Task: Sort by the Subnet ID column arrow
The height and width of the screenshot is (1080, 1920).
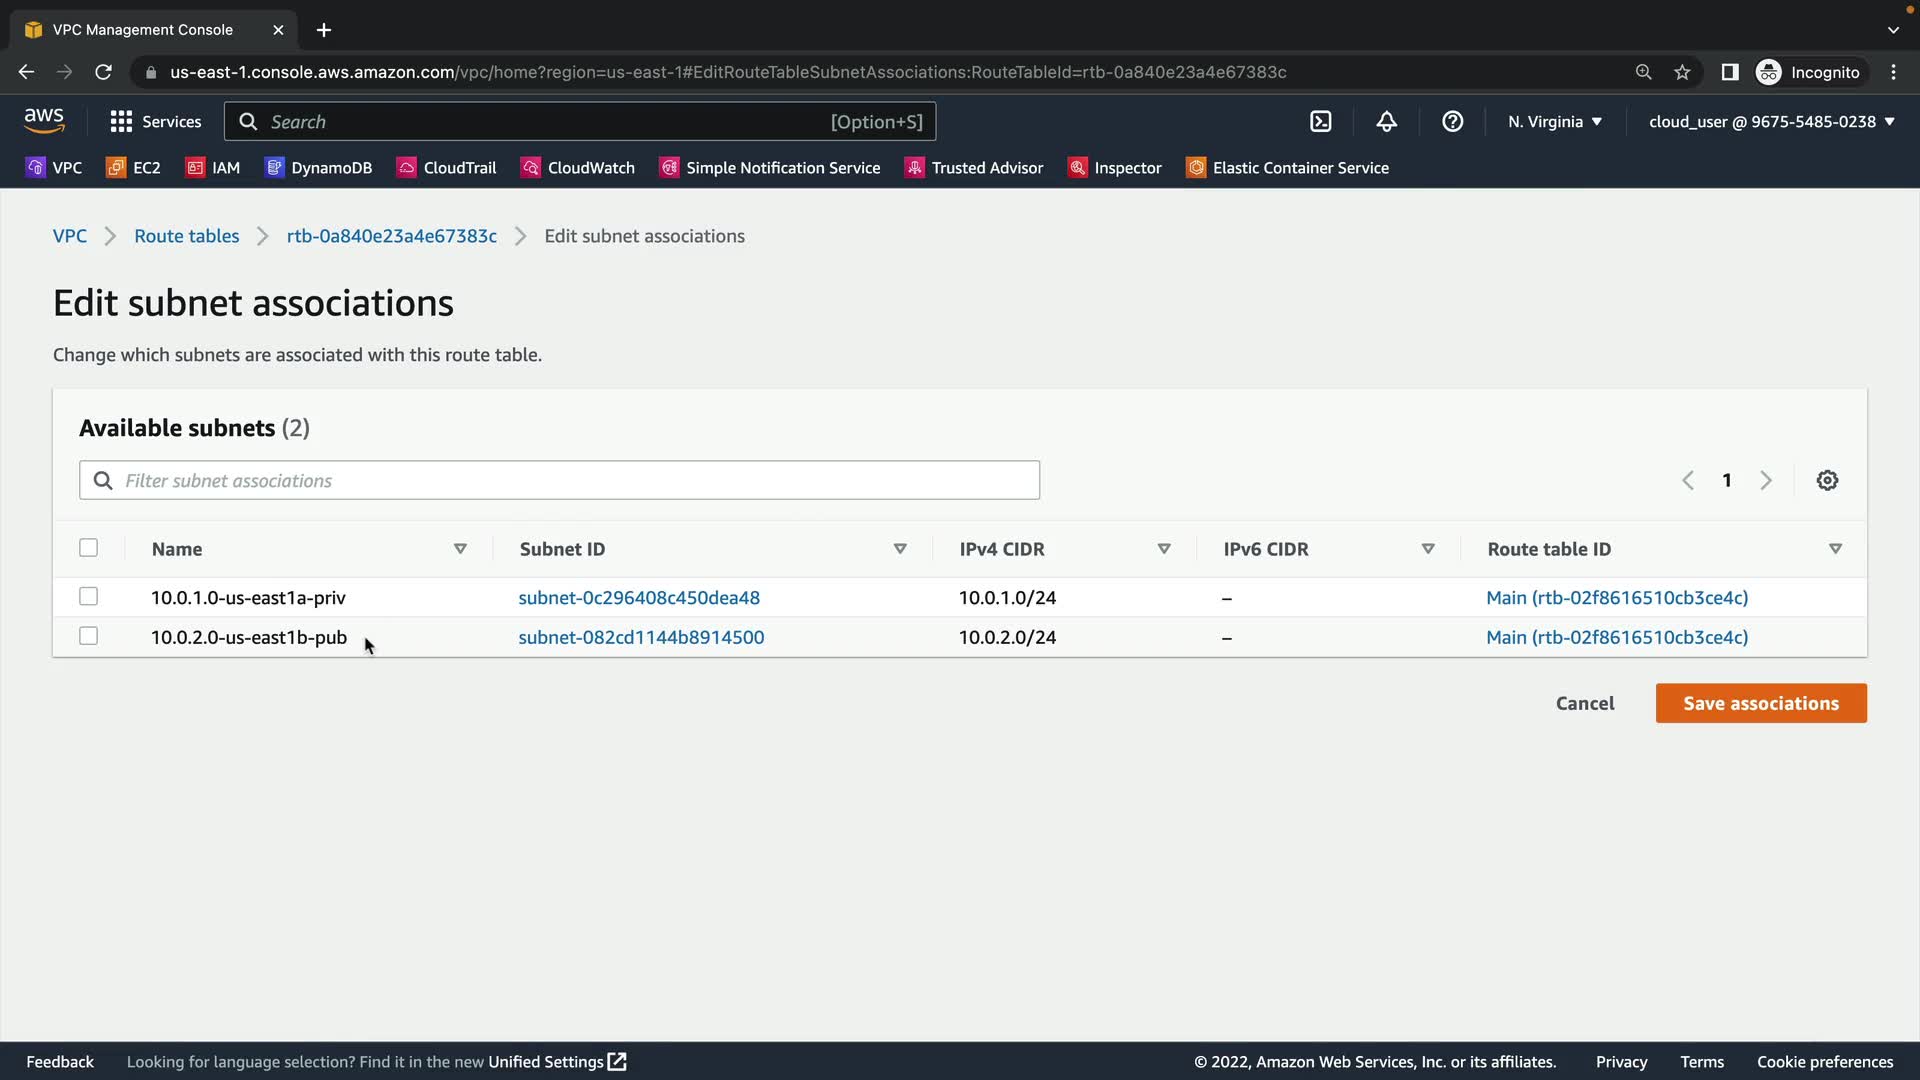Action: point(900,549)
